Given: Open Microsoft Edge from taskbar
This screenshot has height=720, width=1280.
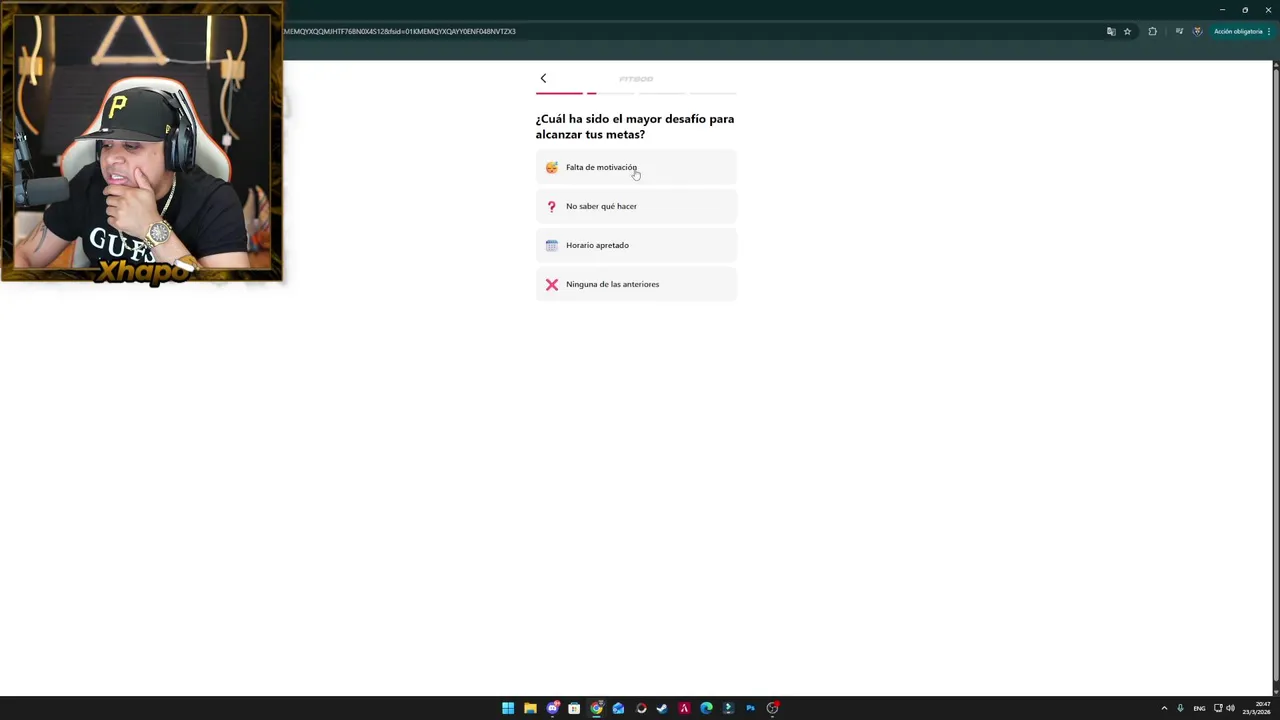Looking at the screenshot, I should [706, 708].
